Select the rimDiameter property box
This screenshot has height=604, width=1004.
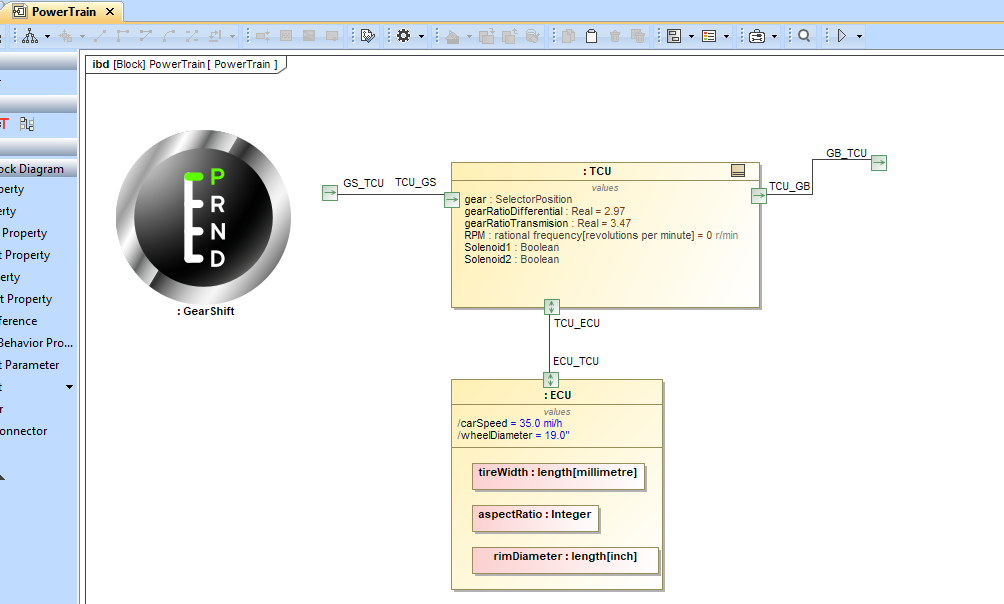tap(565, 558)
